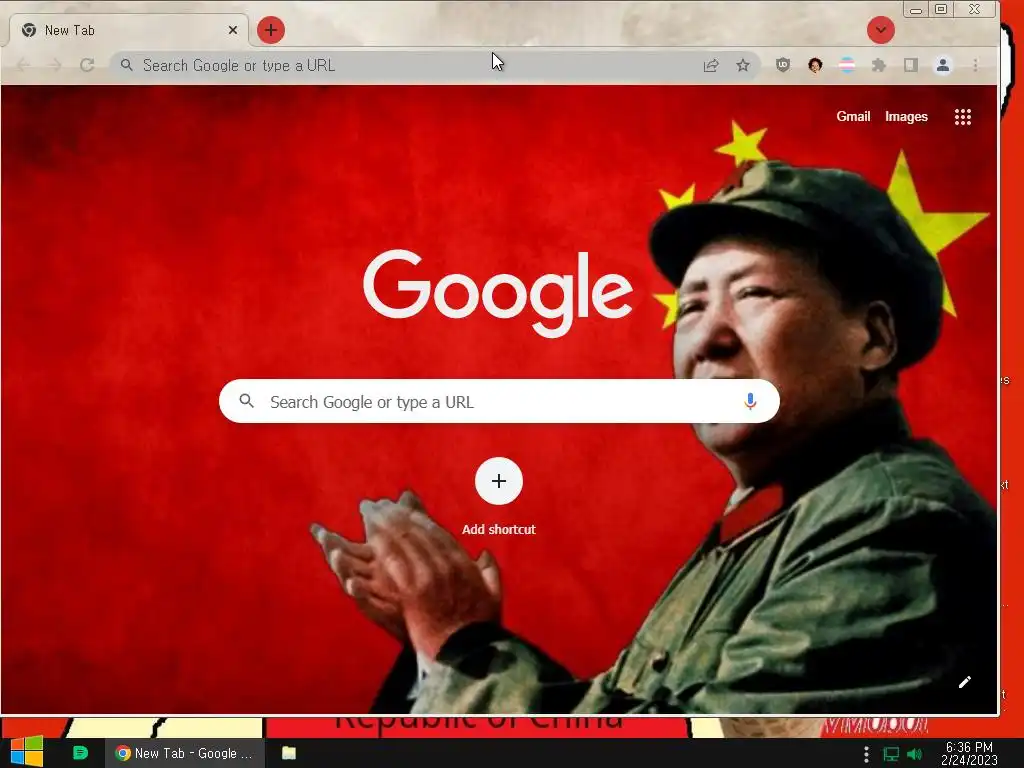The height and width of the screenshot is (768, 1024).
Task: Click the Google logo
Action: click(x=498, y=293)
